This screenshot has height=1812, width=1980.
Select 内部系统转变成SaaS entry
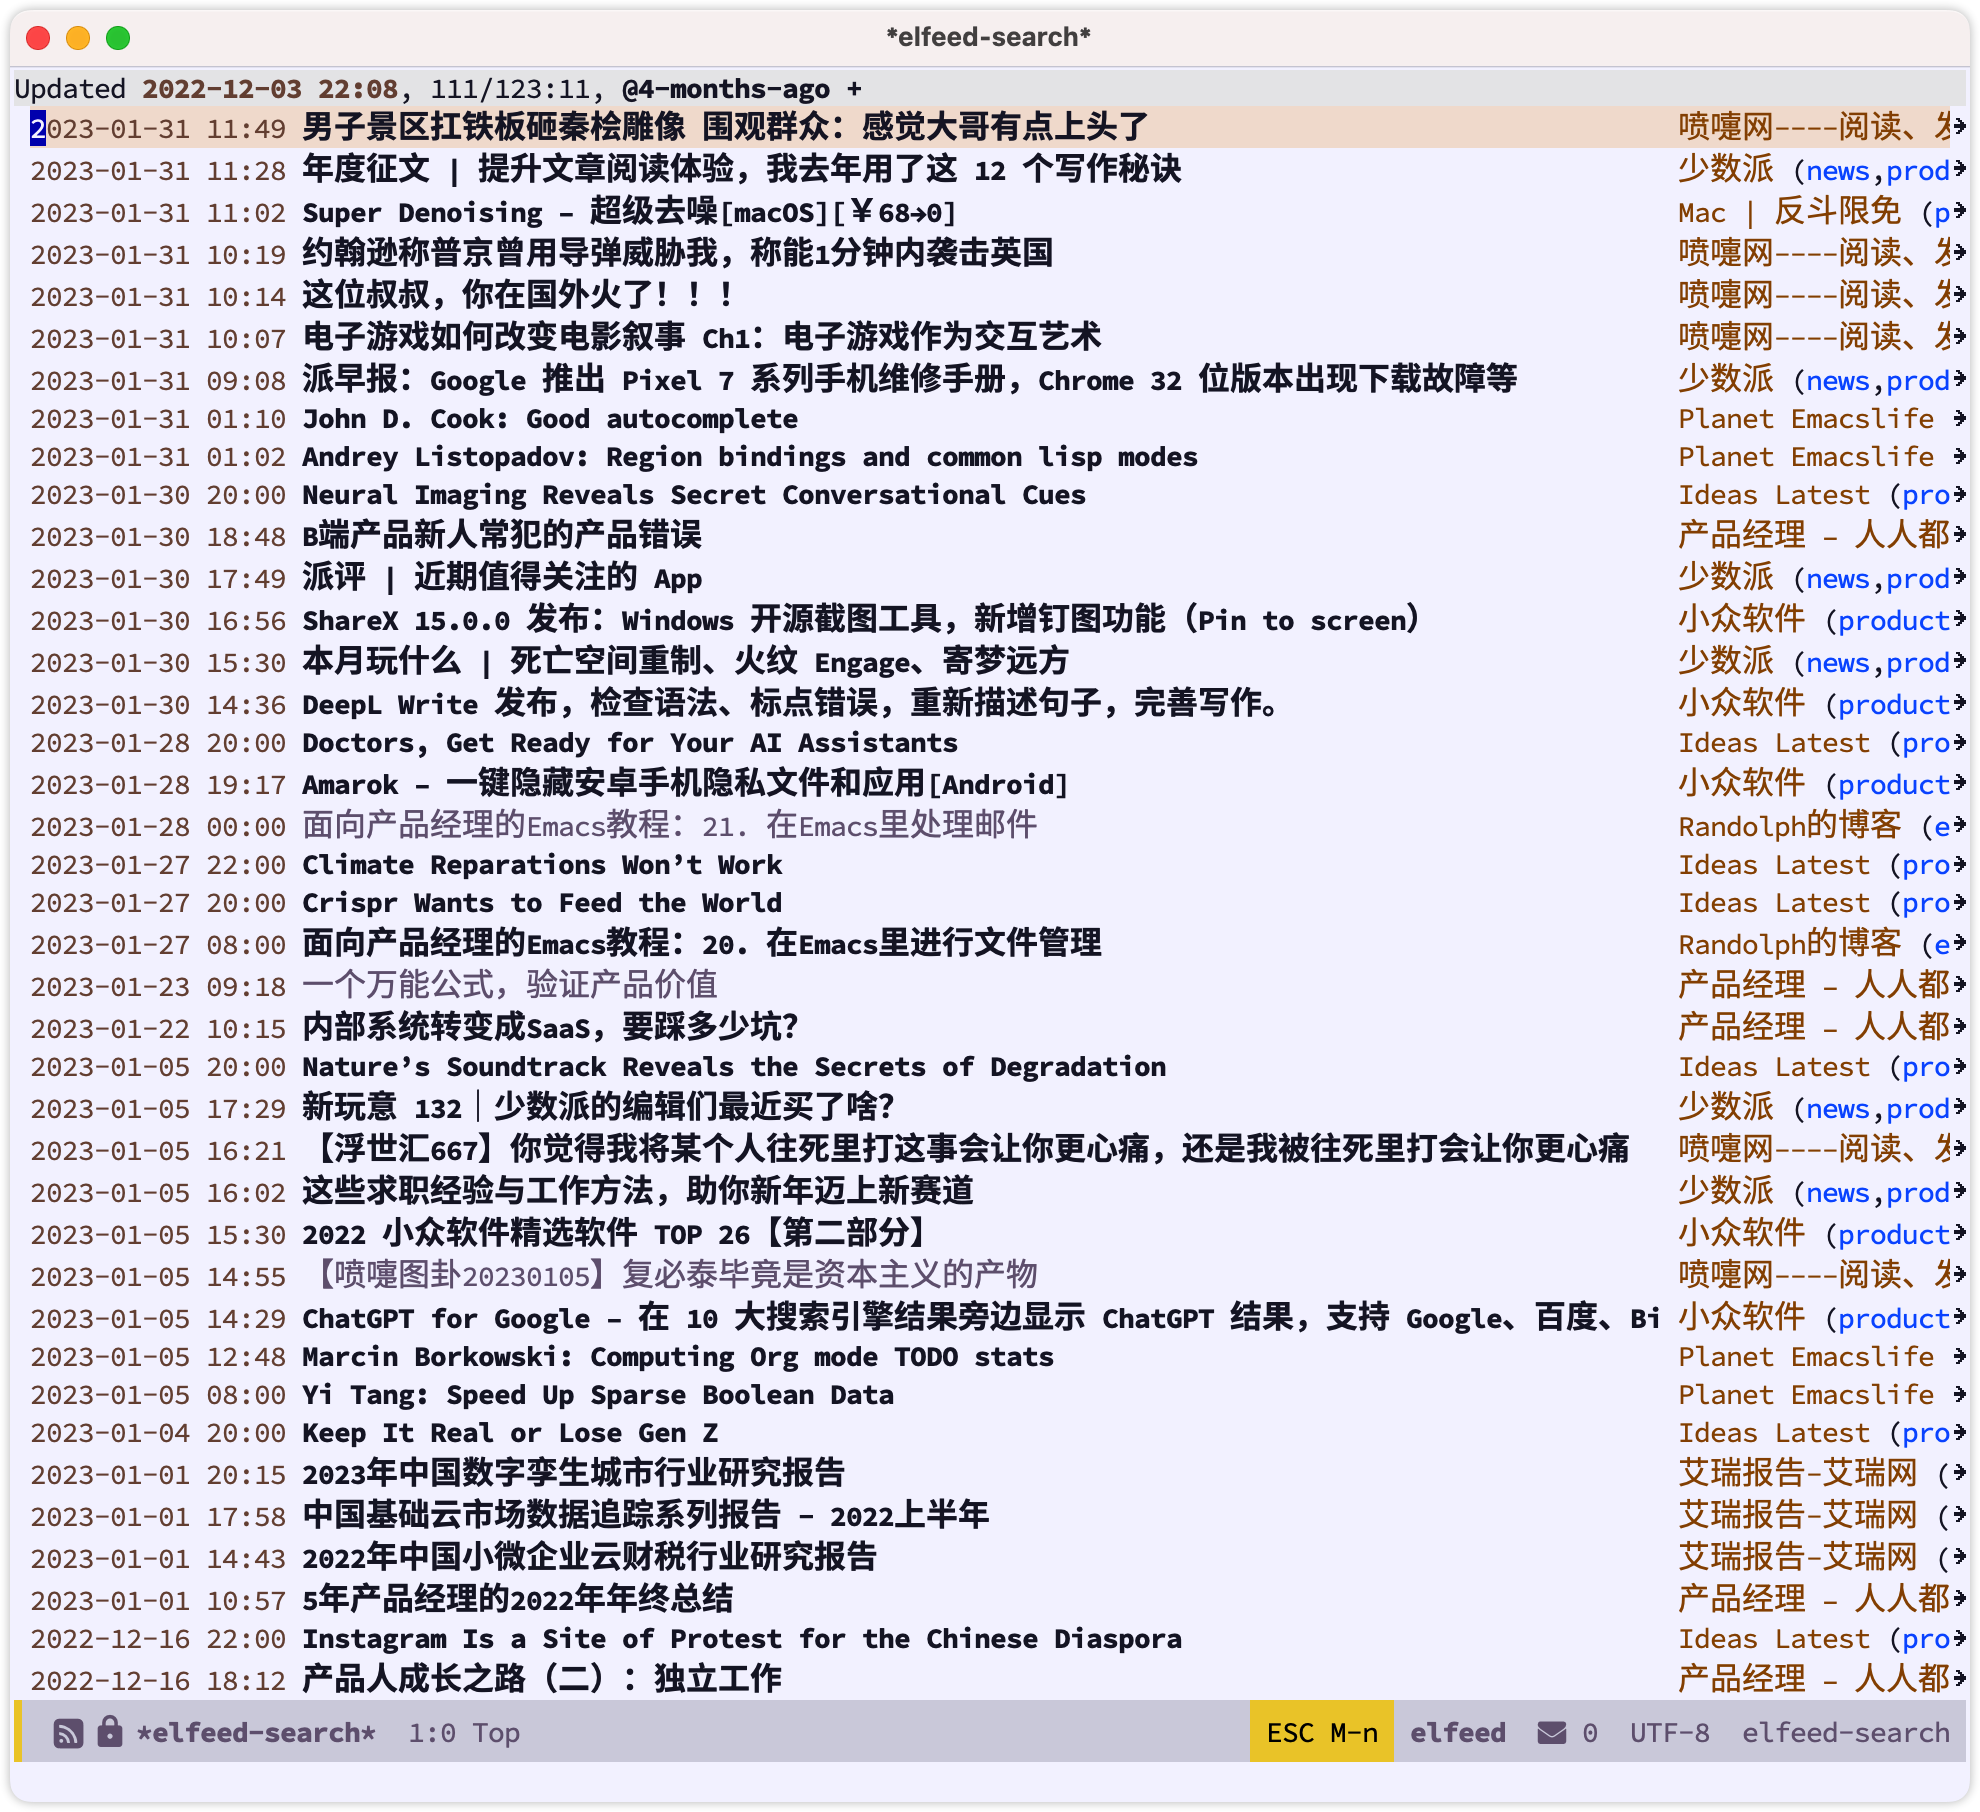[x=550, y=1028]
